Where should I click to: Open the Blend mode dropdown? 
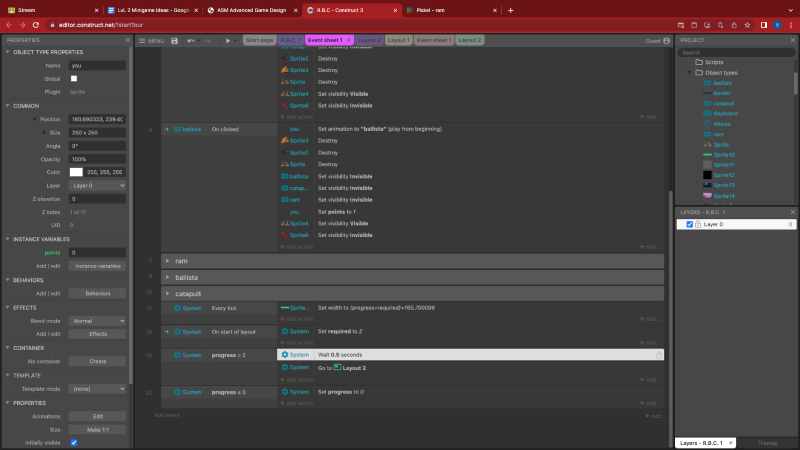pyautogui.click(x=97, y=321)
